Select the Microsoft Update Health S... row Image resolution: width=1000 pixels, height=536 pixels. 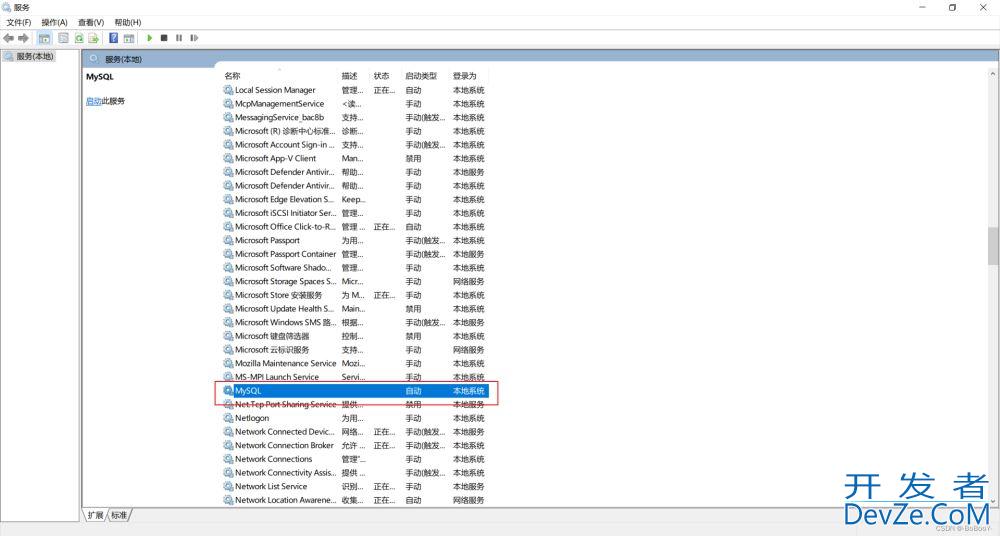(355, 309)
